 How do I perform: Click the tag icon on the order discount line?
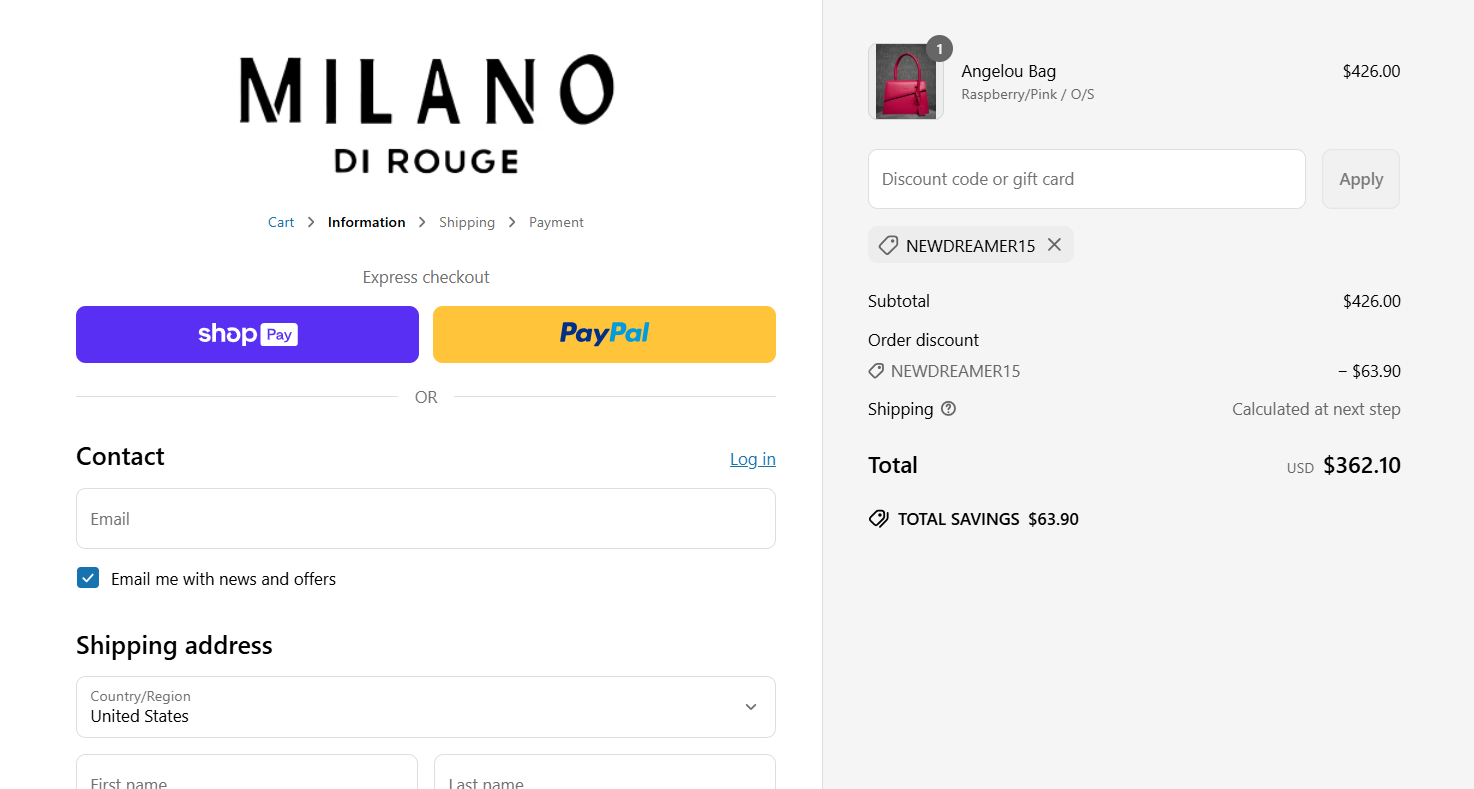(877, 371)
